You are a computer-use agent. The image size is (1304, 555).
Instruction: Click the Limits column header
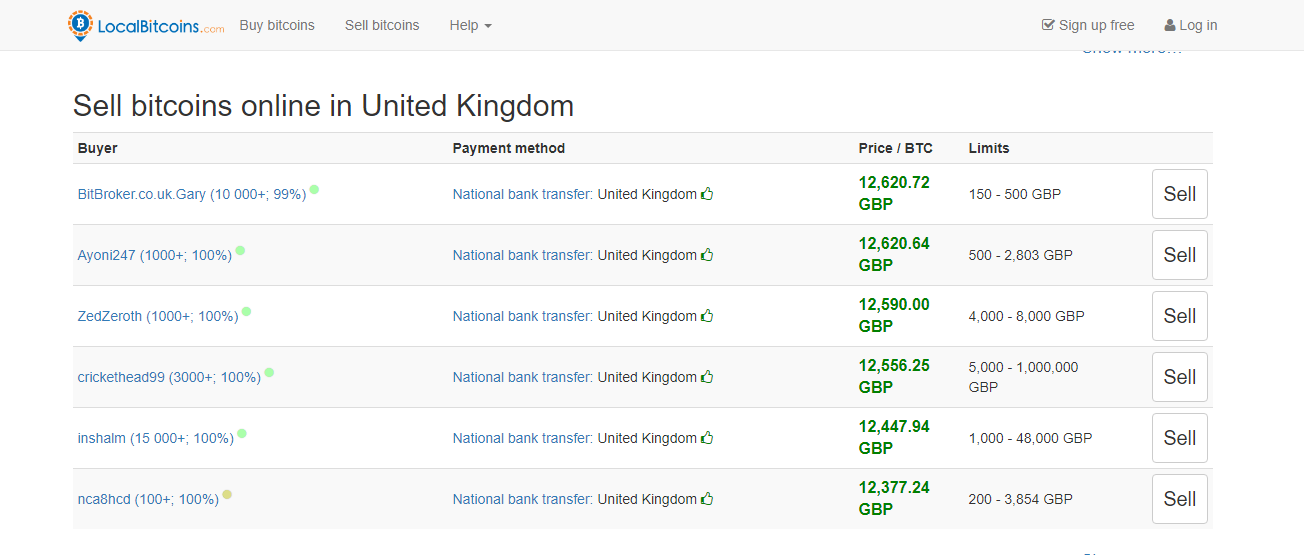989,148
